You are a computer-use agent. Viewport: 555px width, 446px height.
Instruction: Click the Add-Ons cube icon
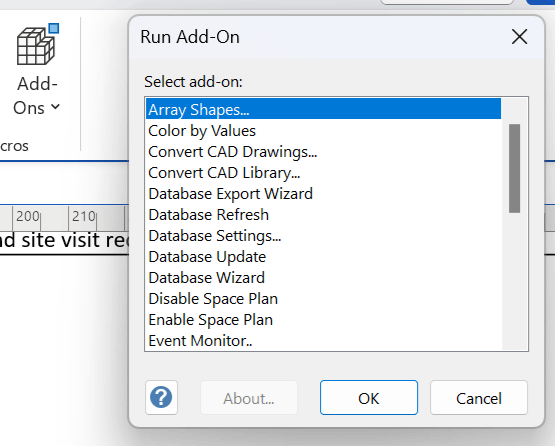point(38,44)
